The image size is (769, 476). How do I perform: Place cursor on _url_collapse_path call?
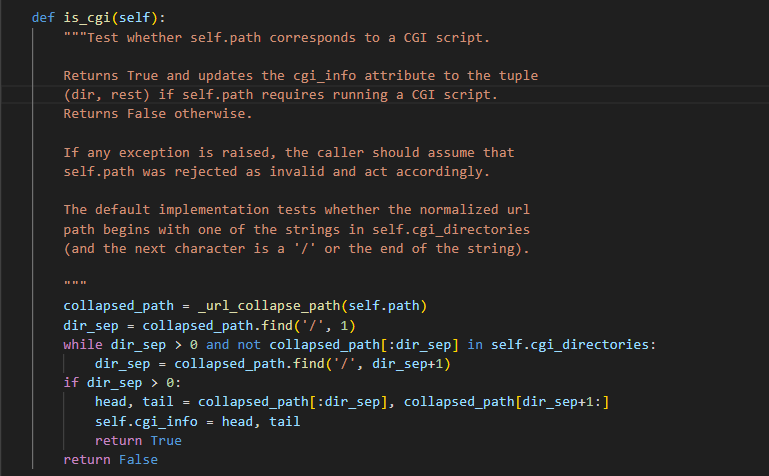269,306
